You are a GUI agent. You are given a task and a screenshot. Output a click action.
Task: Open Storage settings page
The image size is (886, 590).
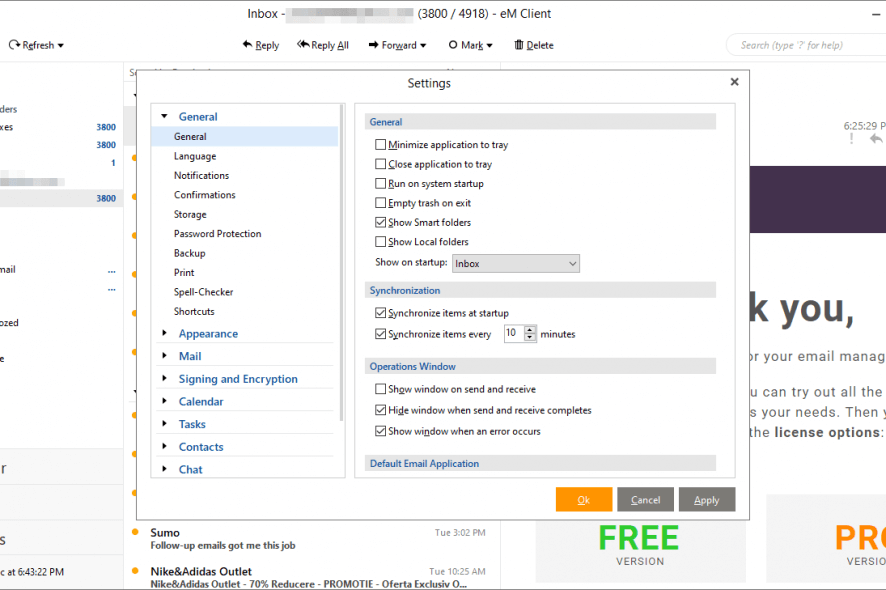tap(190, 215)
